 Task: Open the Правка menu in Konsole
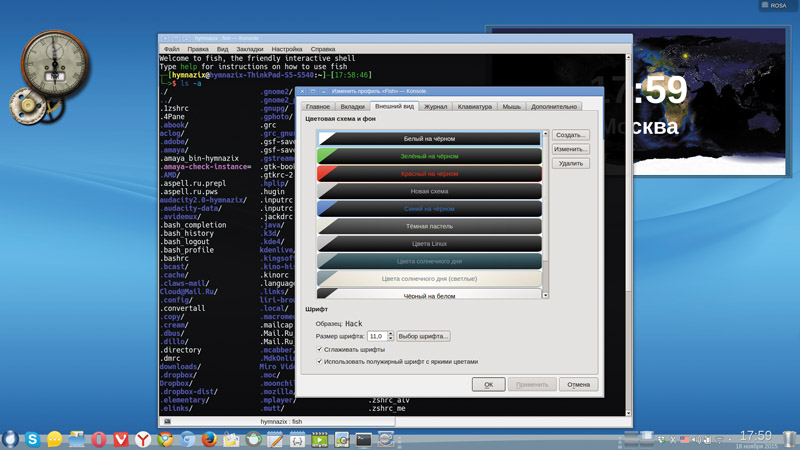click(x=197, y=49)
